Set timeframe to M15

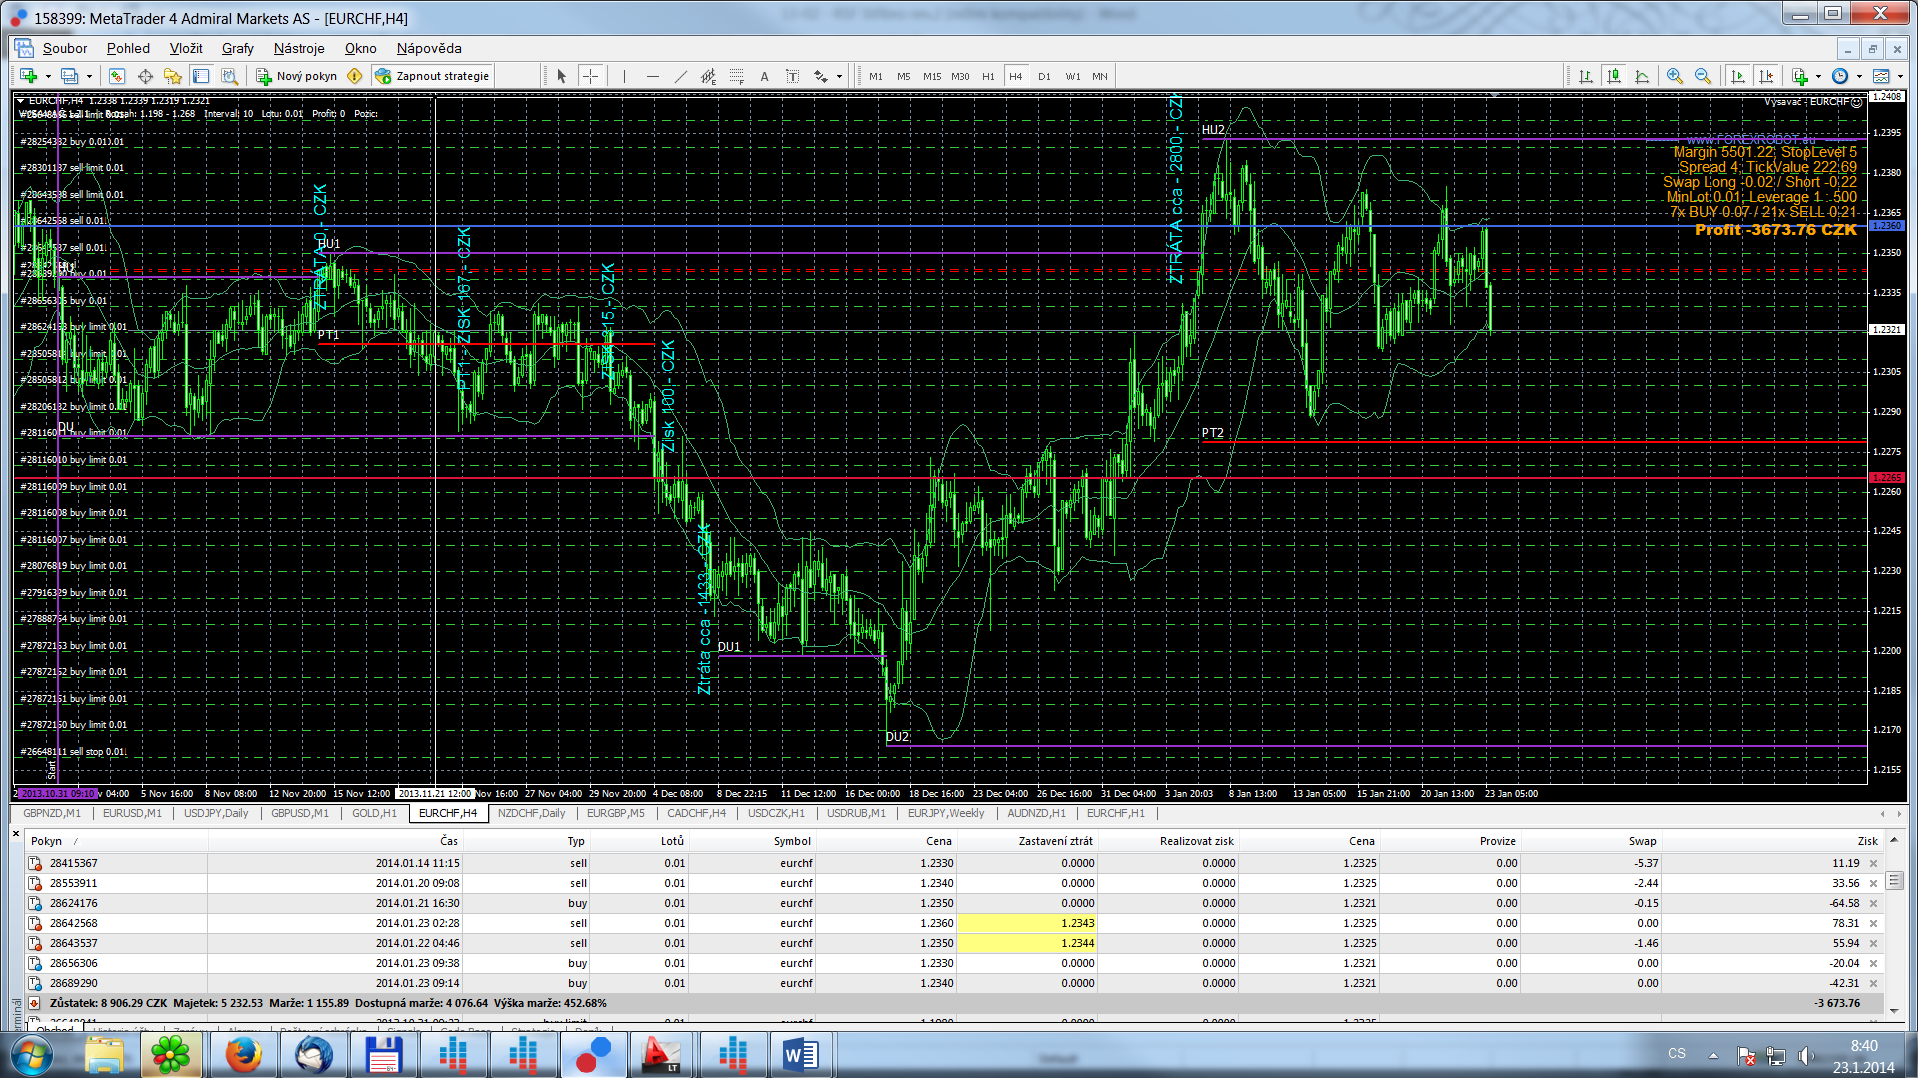click(x=932, y=76)
